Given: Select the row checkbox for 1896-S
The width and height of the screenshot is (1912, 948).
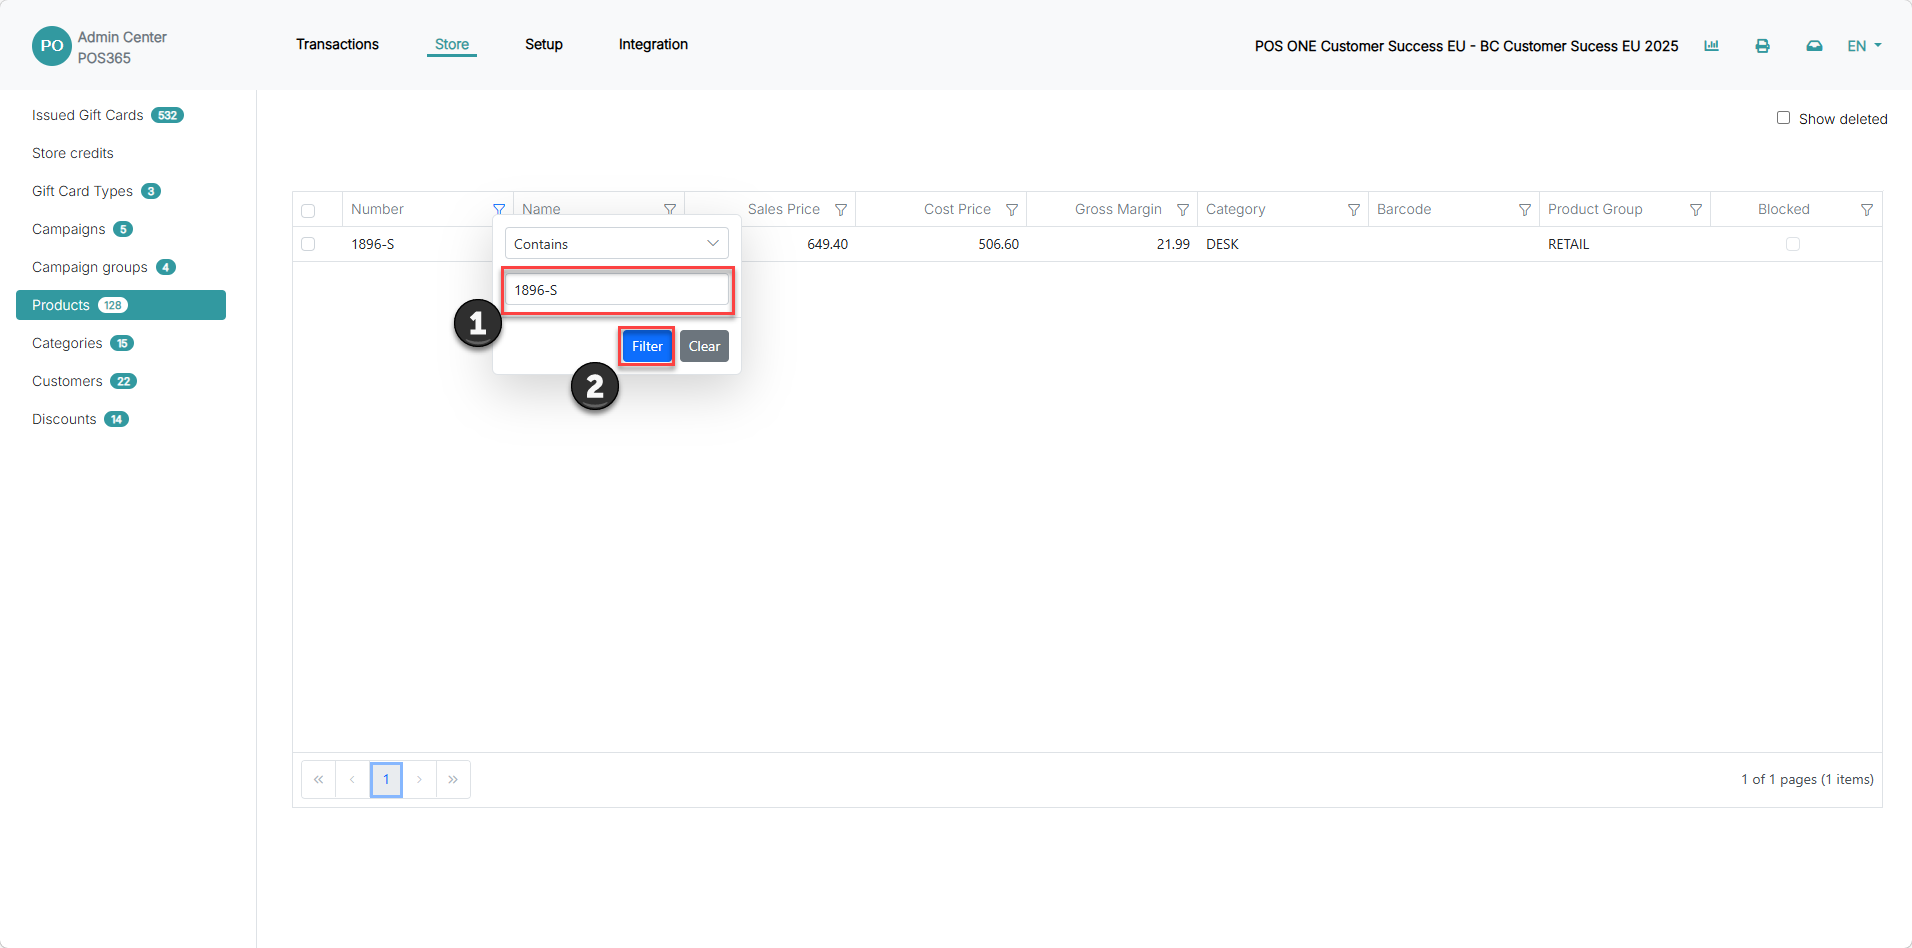Looking at the screenshot, I should (308, 244).
